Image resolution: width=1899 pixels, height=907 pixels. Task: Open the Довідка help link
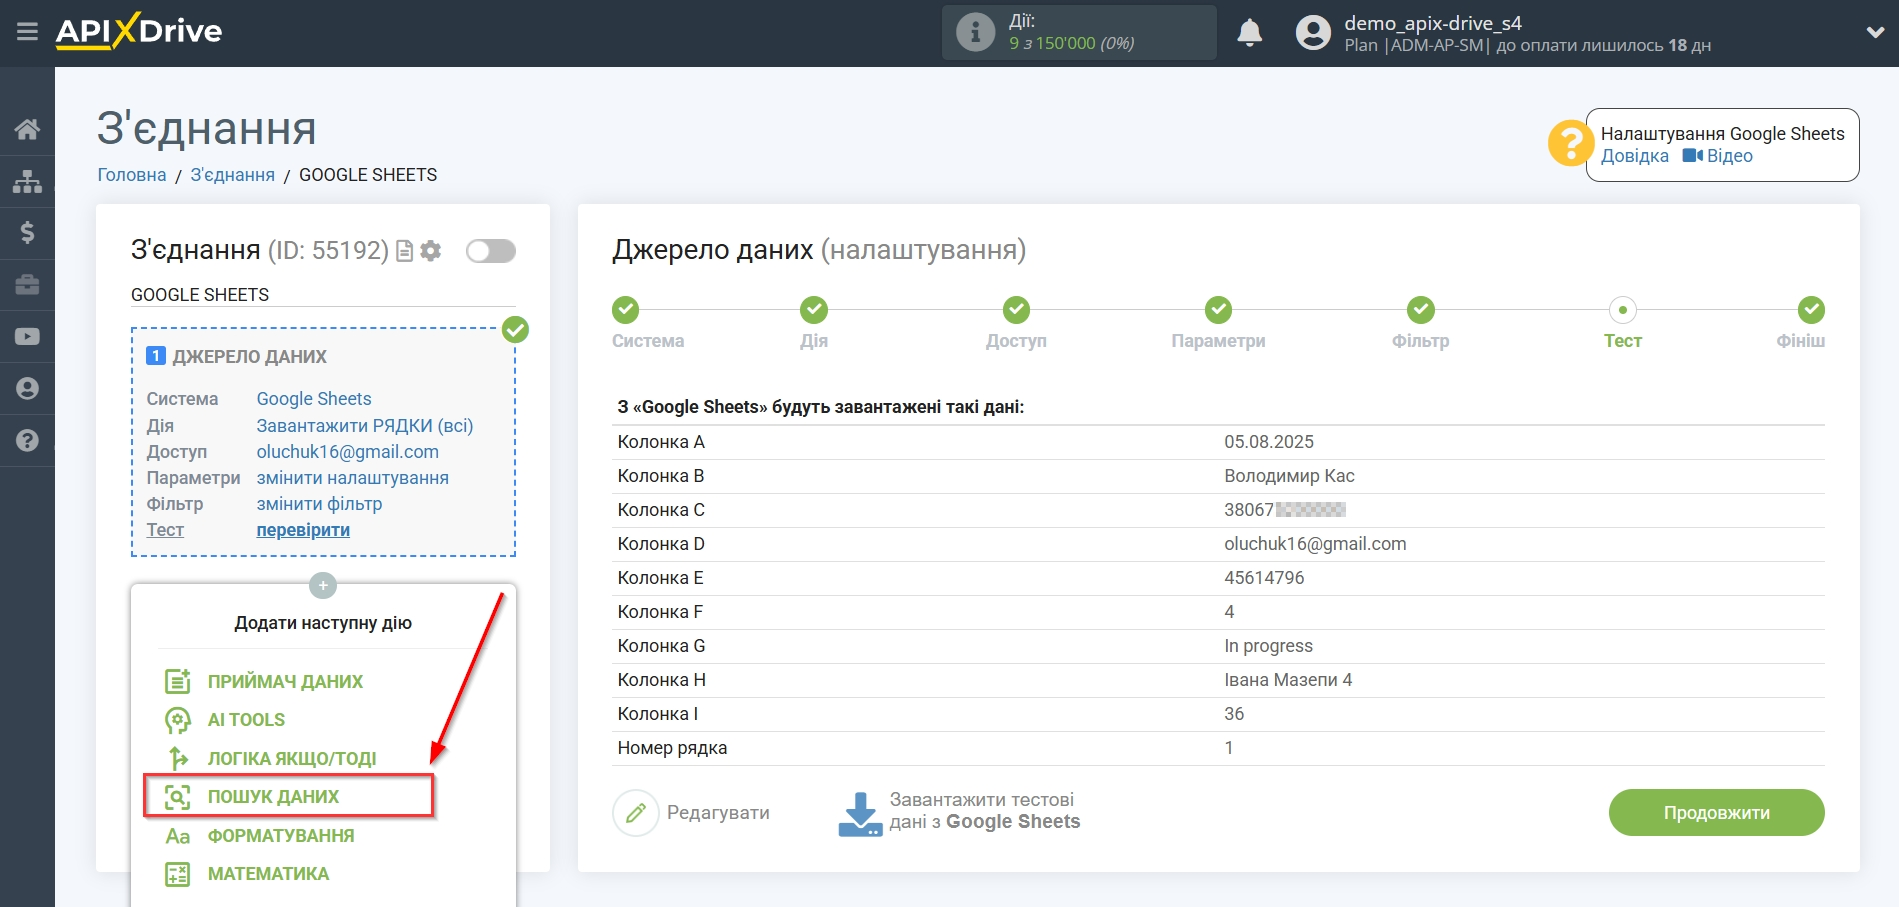point(1634,156)
